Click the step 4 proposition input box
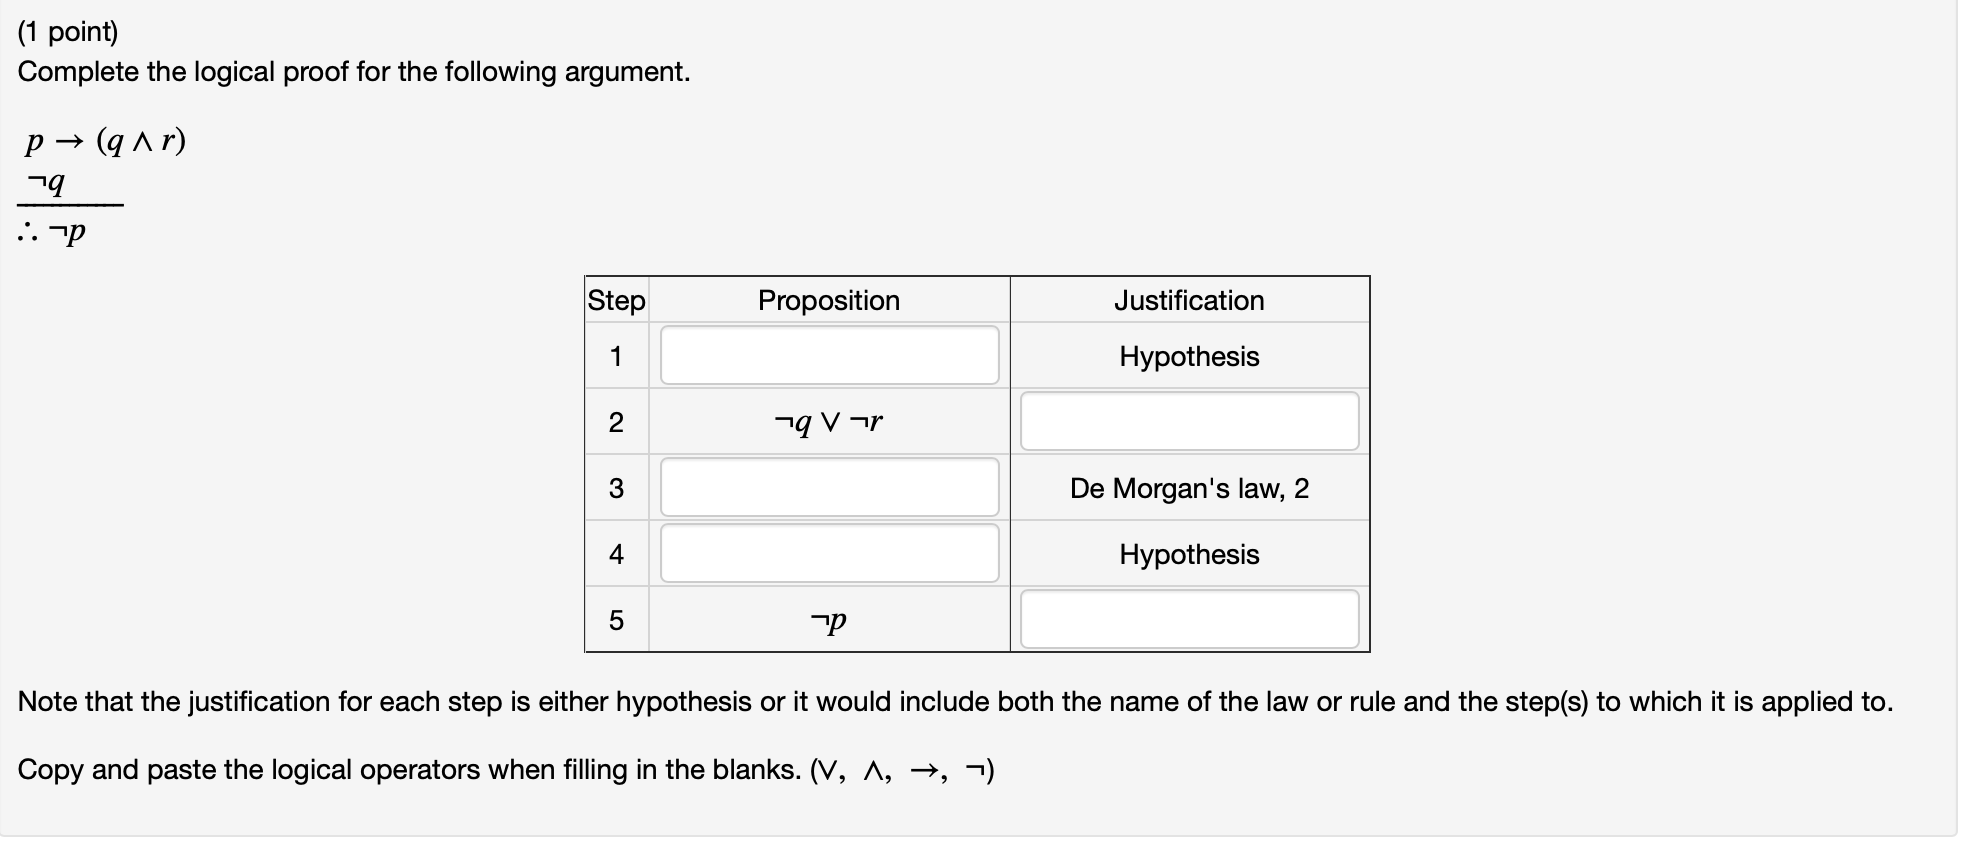This screenshot has height=842, width=1962. click(x=829, y=553)
